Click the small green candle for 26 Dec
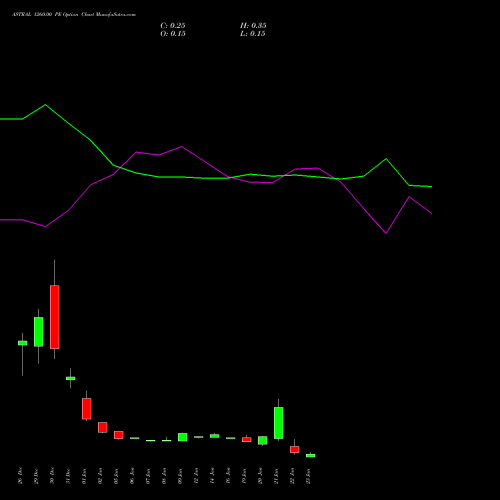500x500 pixels. coord(23,343)
